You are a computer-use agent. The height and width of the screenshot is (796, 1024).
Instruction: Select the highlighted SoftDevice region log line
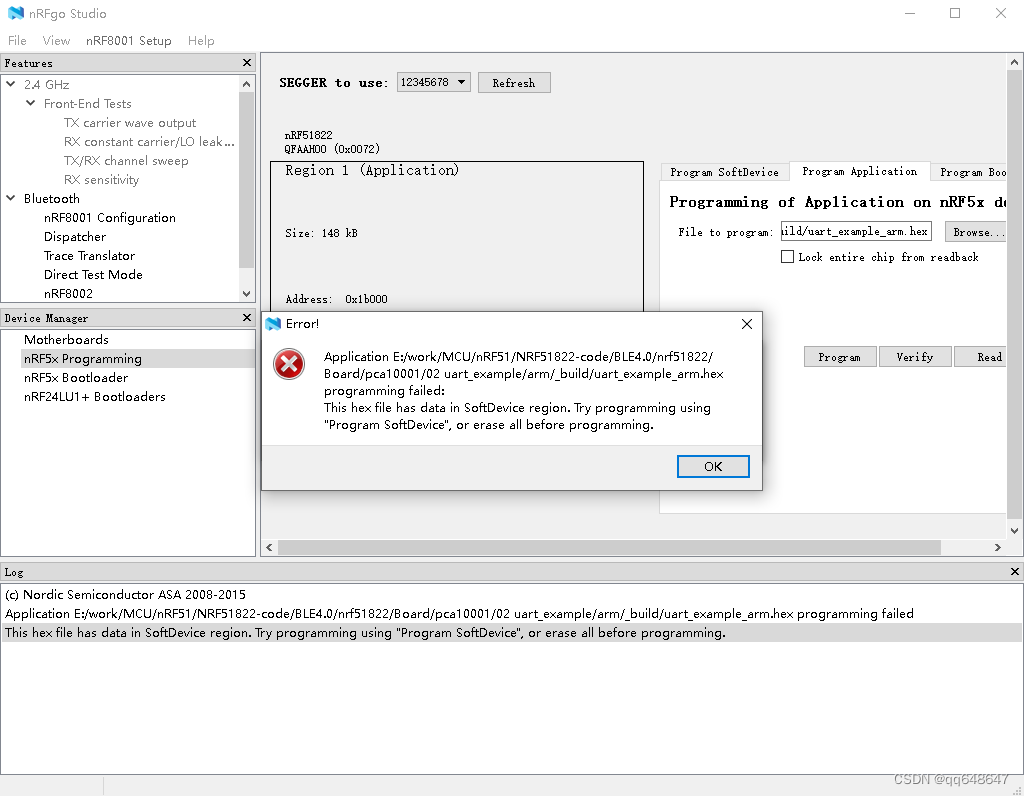511,632
